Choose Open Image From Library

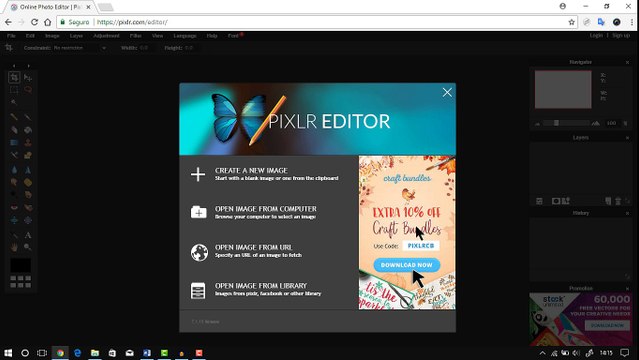pos(256,289)
